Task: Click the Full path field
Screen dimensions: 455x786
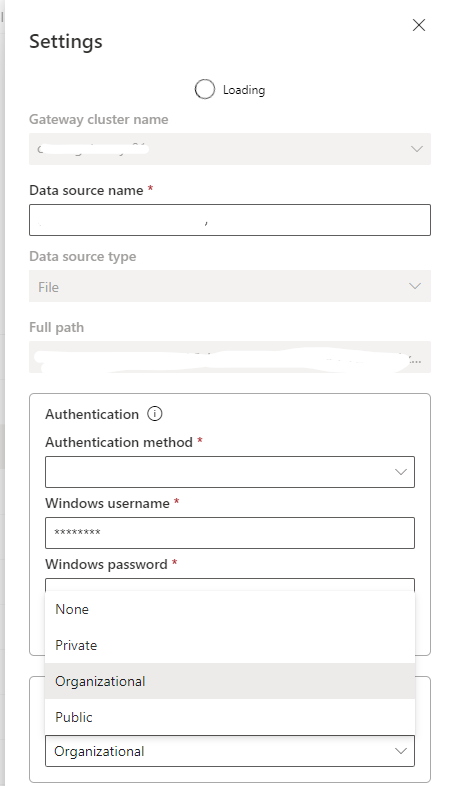Action: click(230, 357)
